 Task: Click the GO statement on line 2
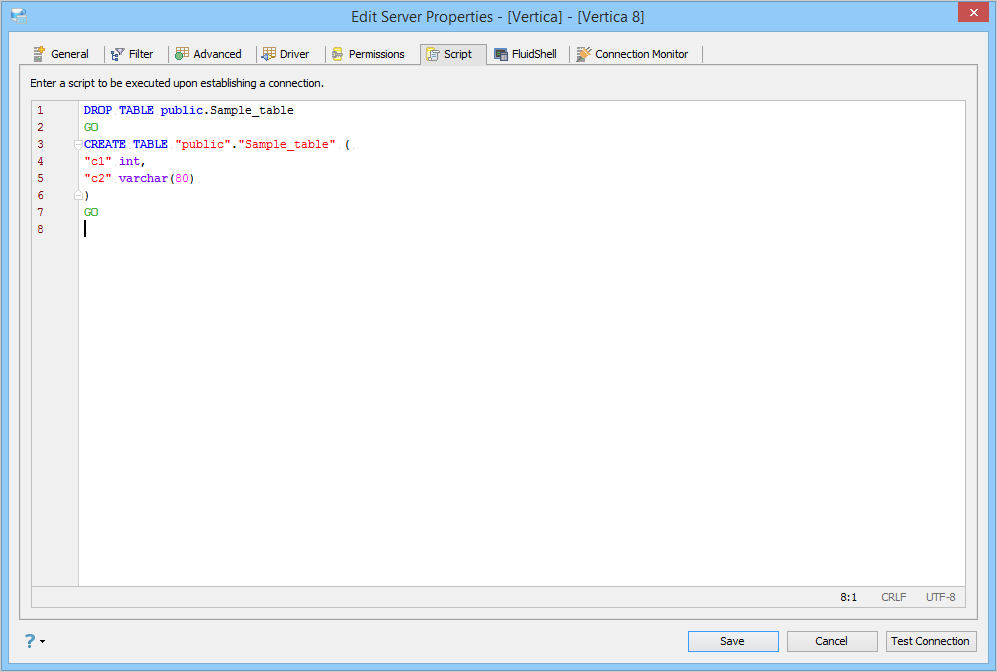coord(91,127)
